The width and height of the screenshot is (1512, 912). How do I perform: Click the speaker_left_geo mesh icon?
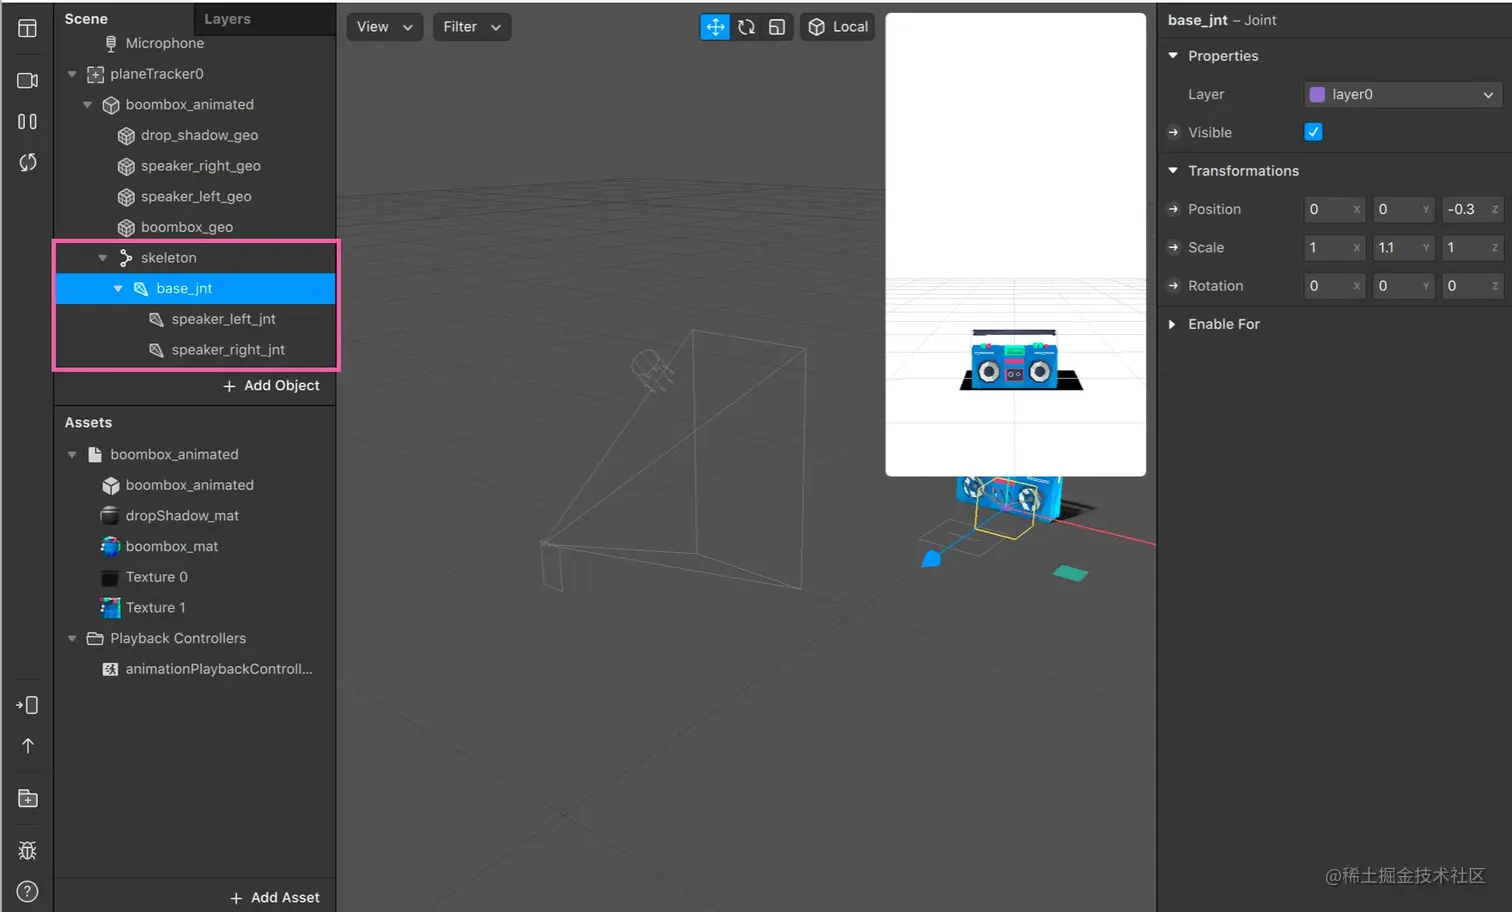click(x=126, y=197)
